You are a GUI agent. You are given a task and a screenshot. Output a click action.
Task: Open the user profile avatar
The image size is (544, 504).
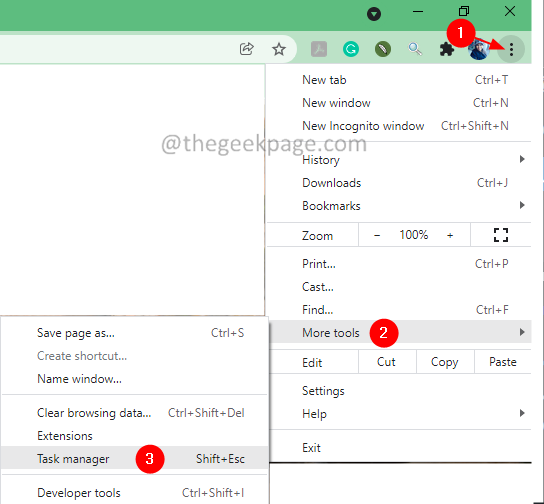pos(478,50)
